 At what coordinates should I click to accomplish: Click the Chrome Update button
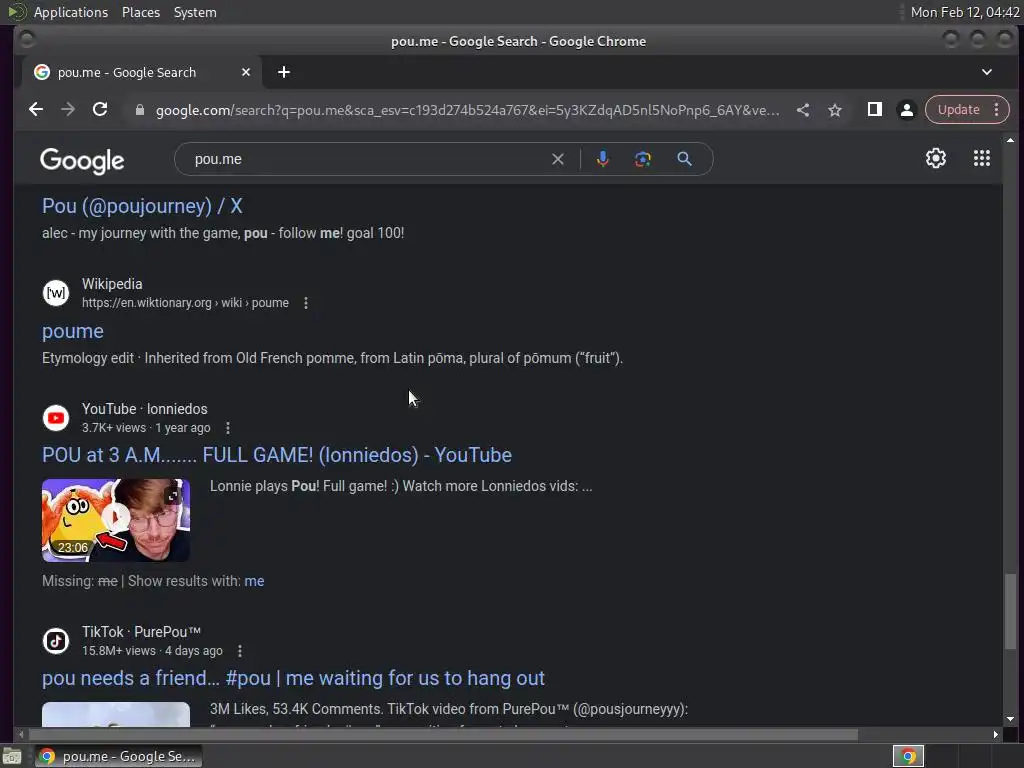click(959, 110)
